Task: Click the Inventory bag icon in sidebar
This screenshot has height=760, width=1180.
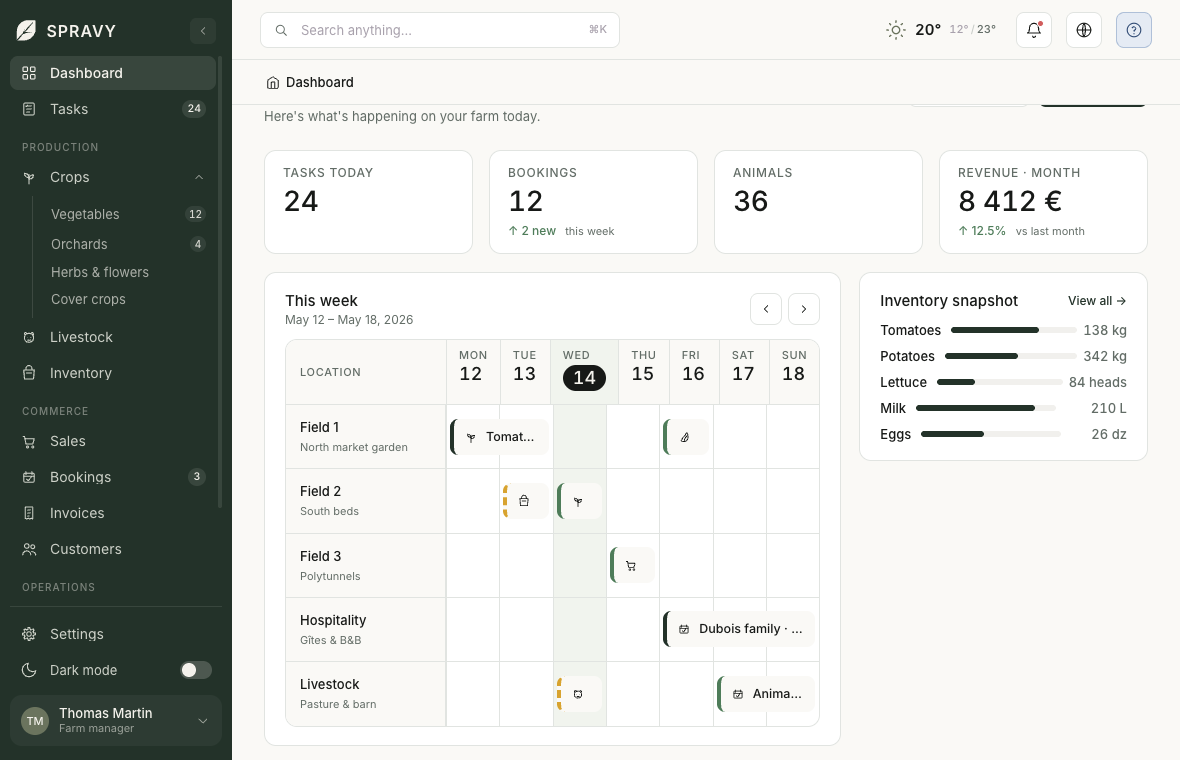Action: point(29,373)
